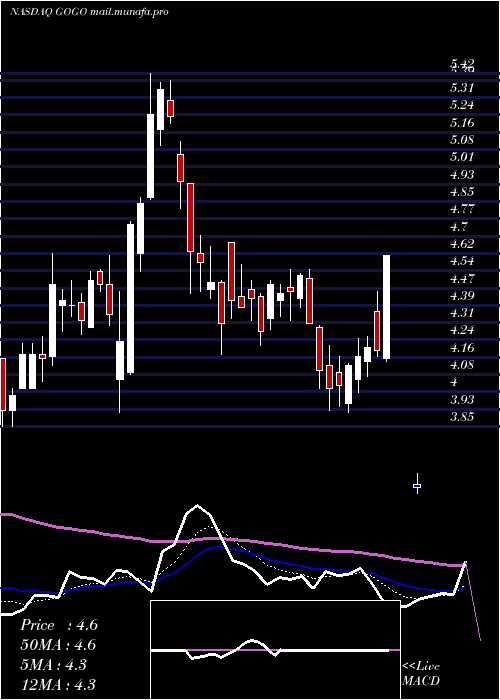Click the 'NASDAQ GOGO mail.munafa.pro' chart title
Image resolution: width=500 pixels, height=700 pixels.
89,12
